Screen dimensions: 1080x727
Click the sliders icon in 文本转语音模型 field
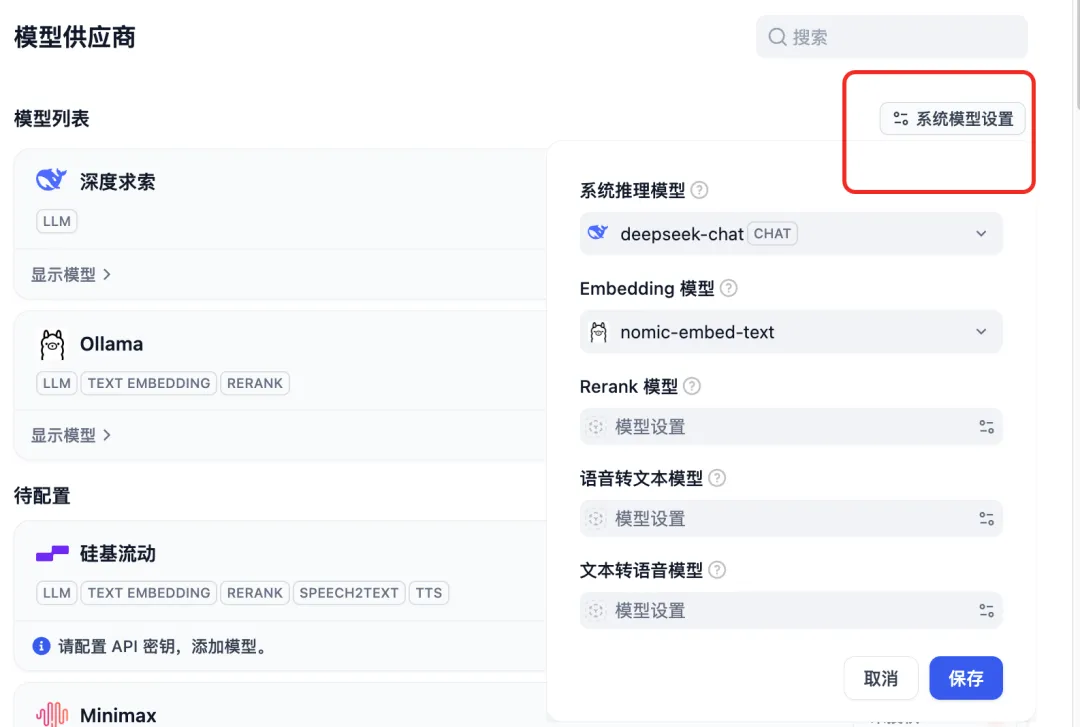point(986,611)
